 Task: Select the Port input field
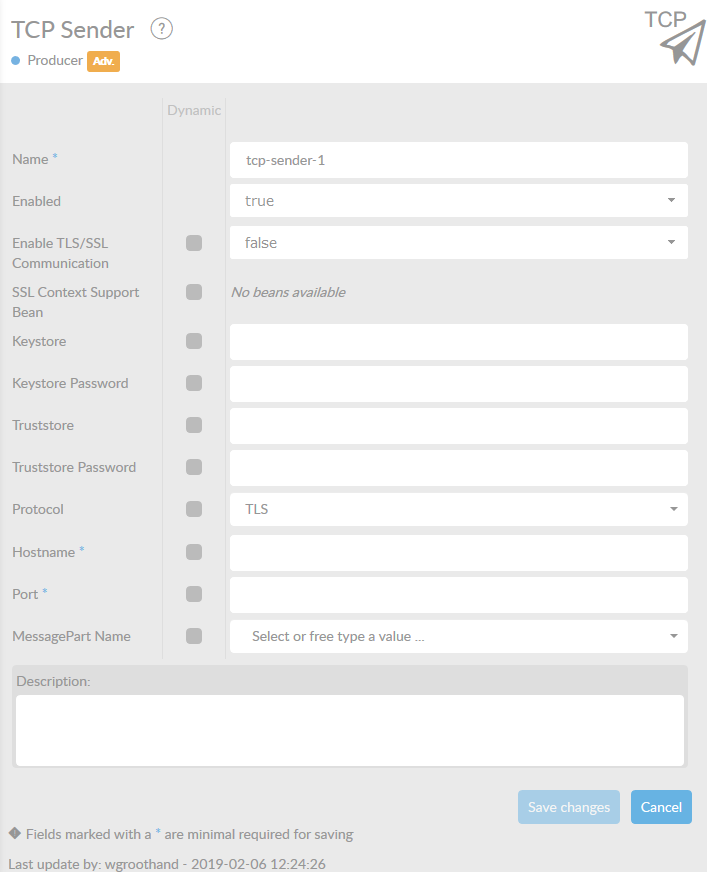click(x=458, y=594)
